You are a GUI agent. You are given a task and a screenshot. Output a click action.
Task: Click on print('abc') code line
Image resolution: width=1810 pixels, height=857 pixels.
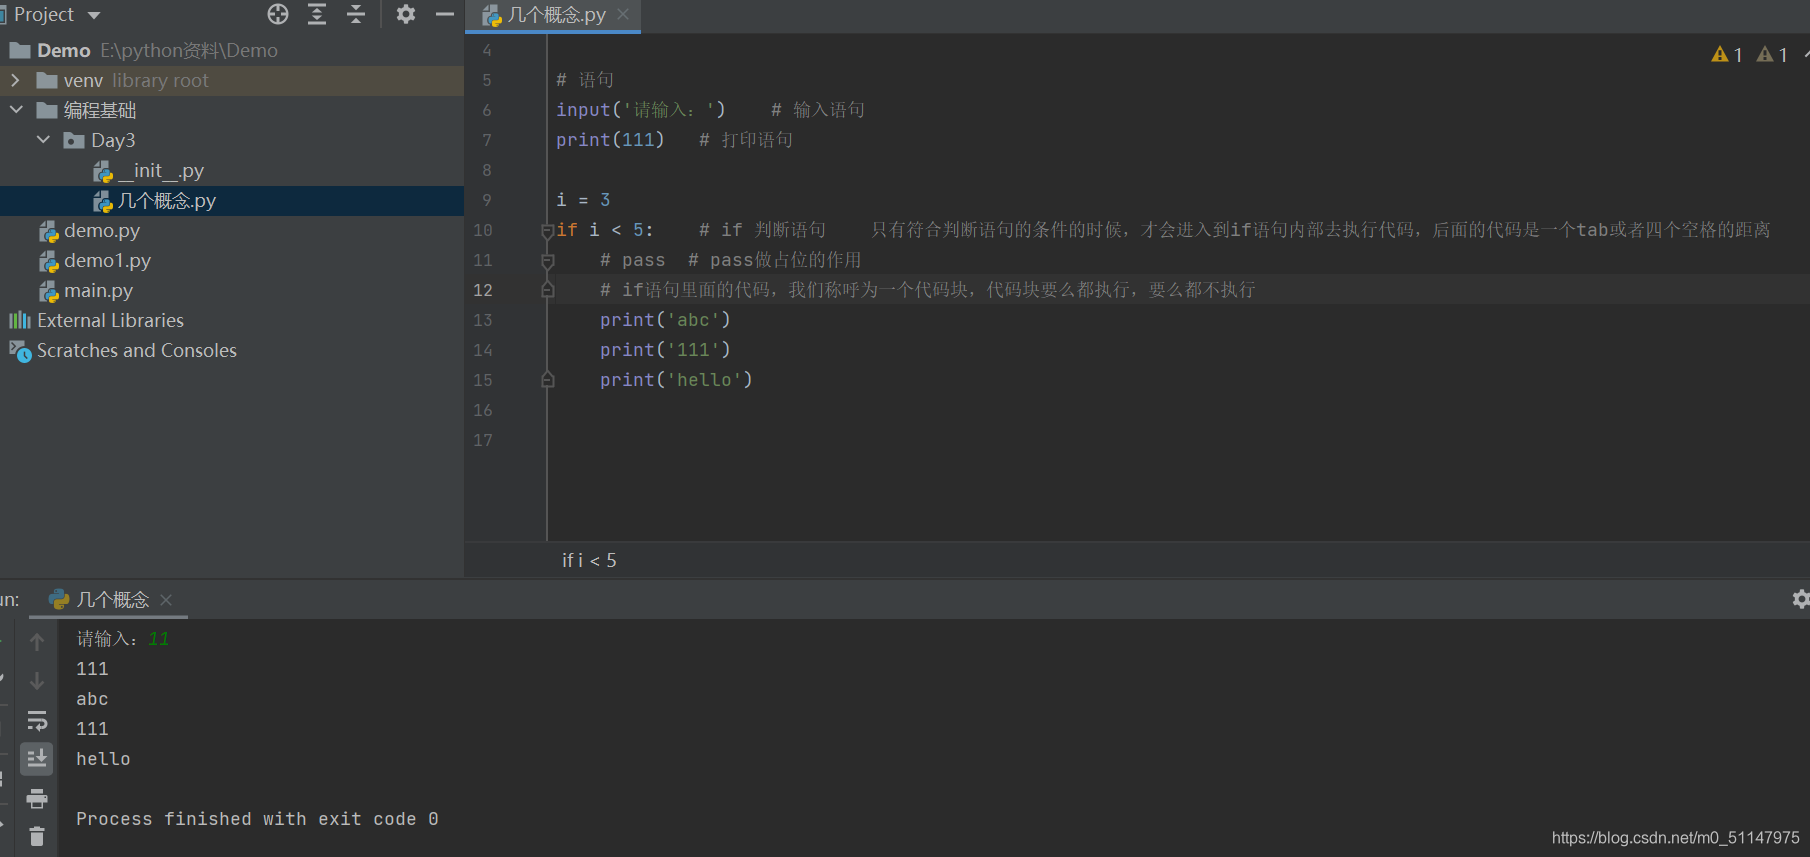tap(665, 320)
